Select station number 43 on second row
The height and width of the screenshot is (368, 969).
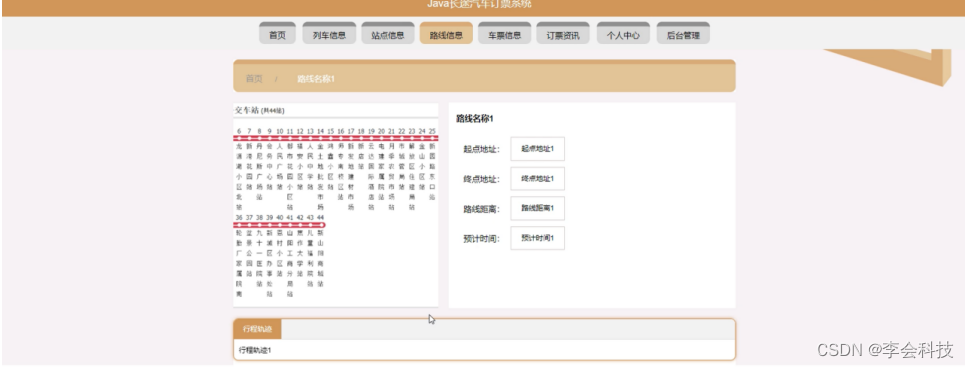point(310,218)
